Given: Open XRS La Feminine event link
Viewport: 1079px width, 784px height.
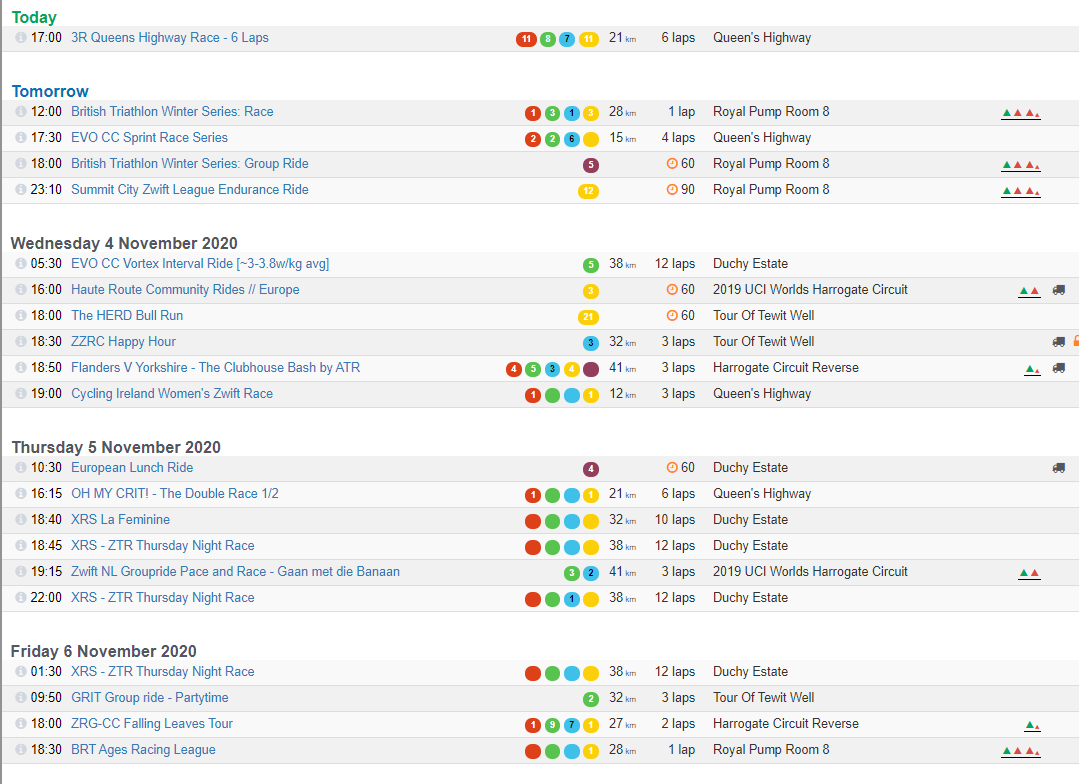Looking at the screenshot, I should (x=120, y=520).
